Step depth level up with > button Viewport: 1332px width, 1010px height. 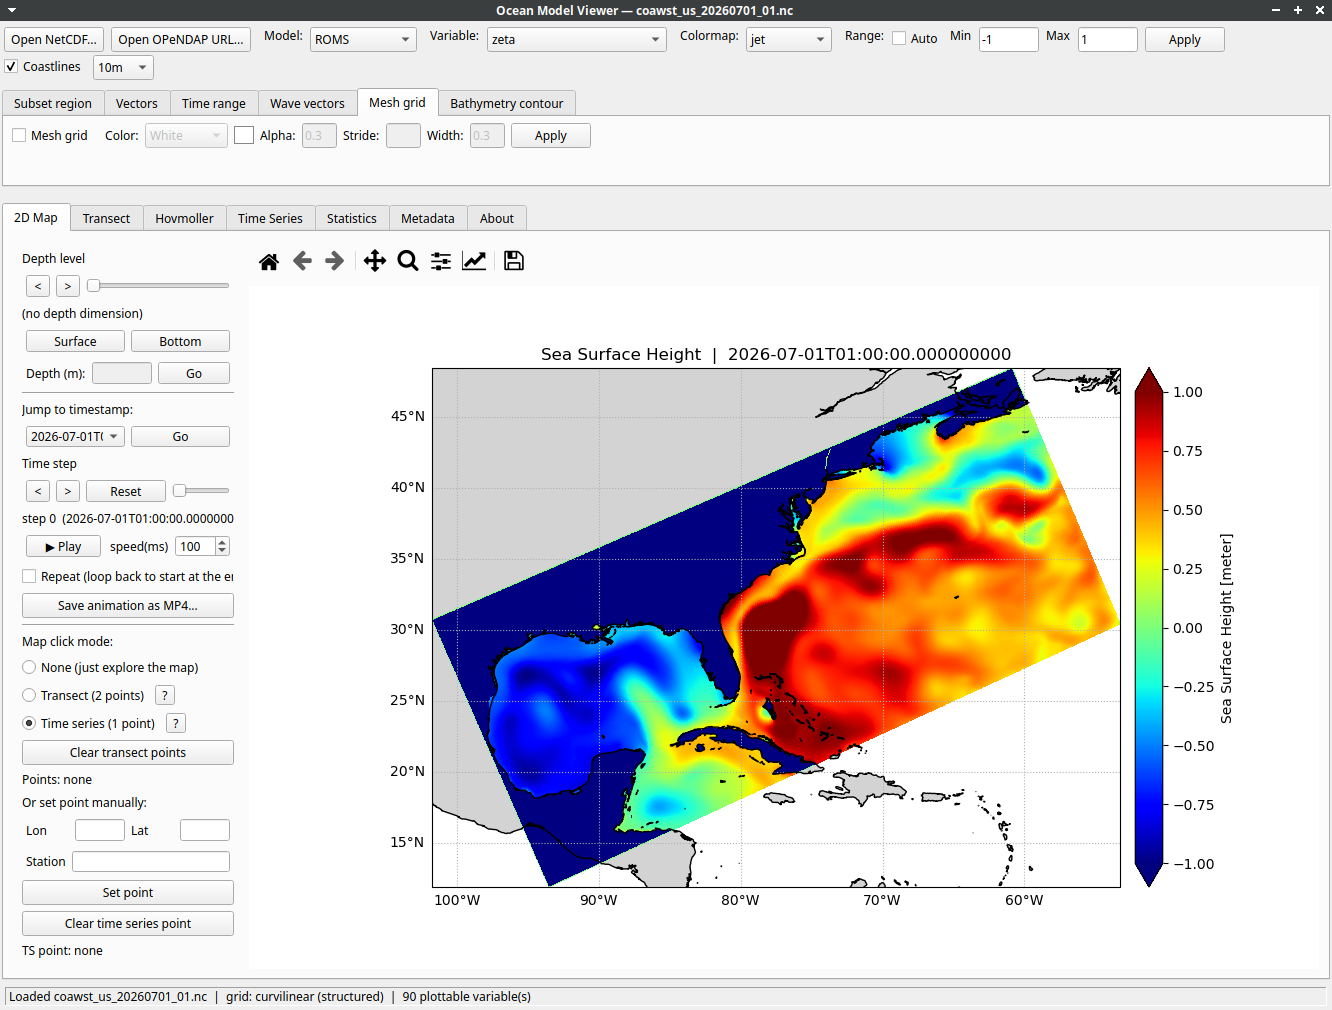[68, 286]
